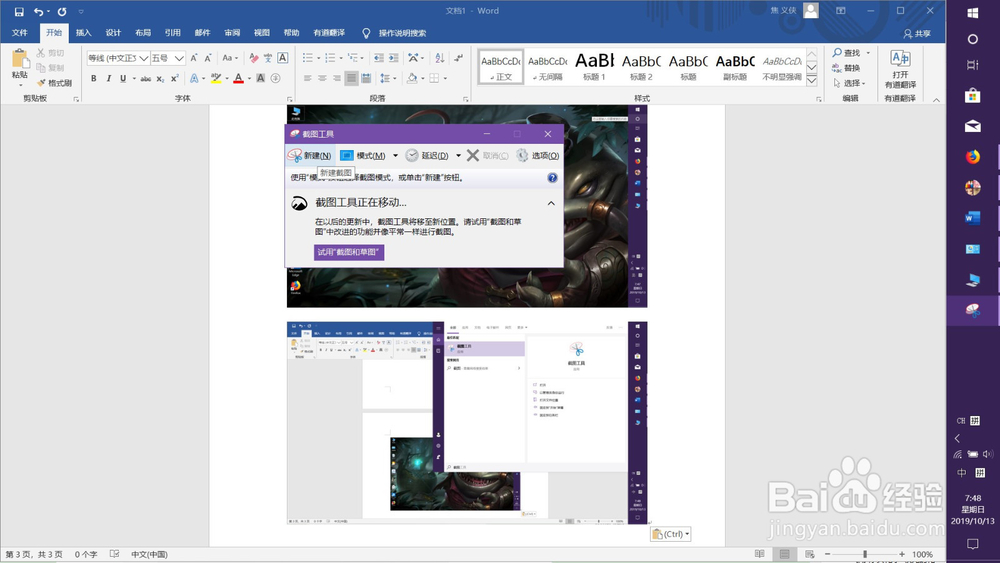Switch to the Review (审阅) tab

pos(232,33)
